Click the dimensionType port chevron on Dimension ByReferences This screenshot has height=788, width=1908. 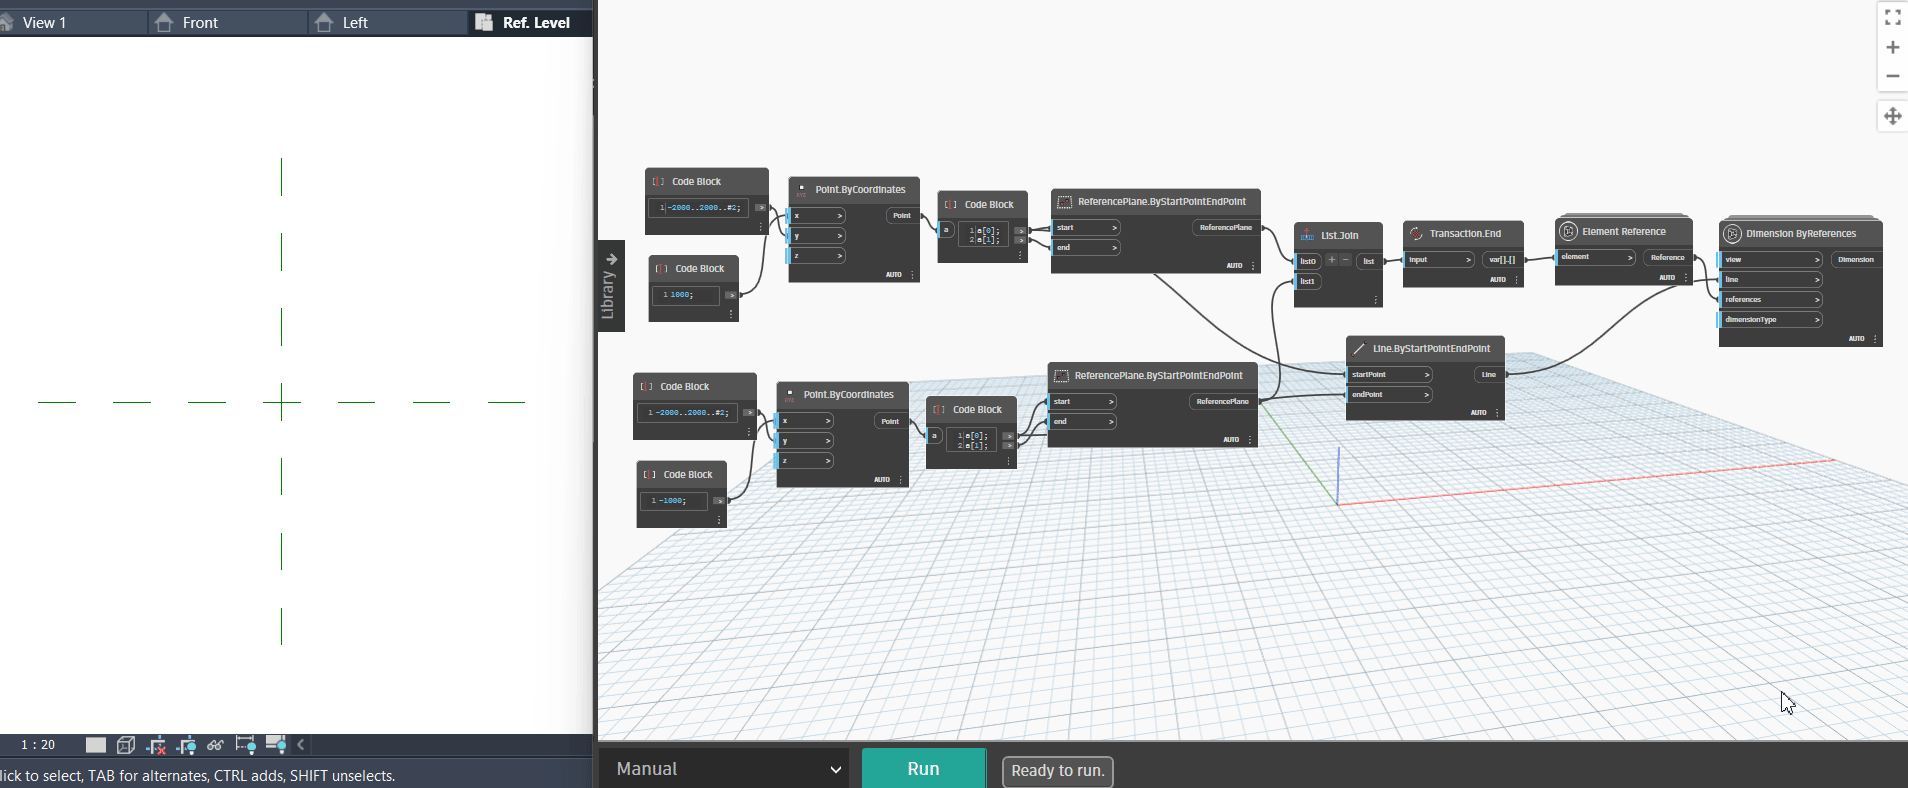[1817, 319]
